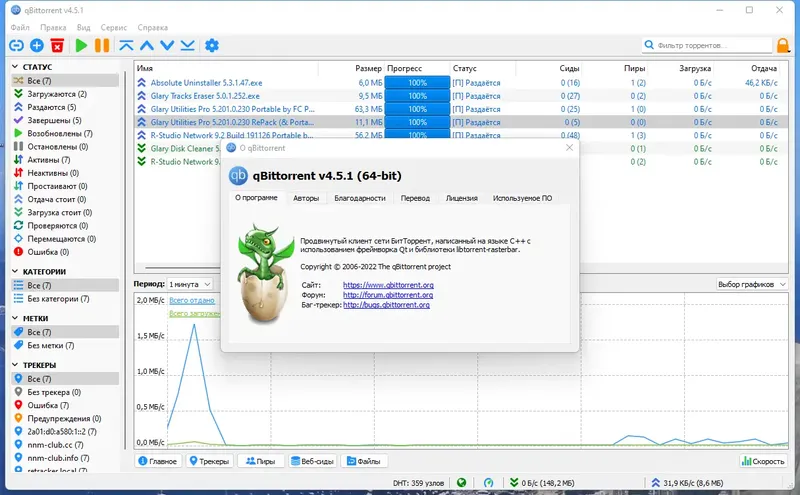Open Используемое ПО tab in dialog
Viewport: 800px width, 495px height.
click(522, 198)
